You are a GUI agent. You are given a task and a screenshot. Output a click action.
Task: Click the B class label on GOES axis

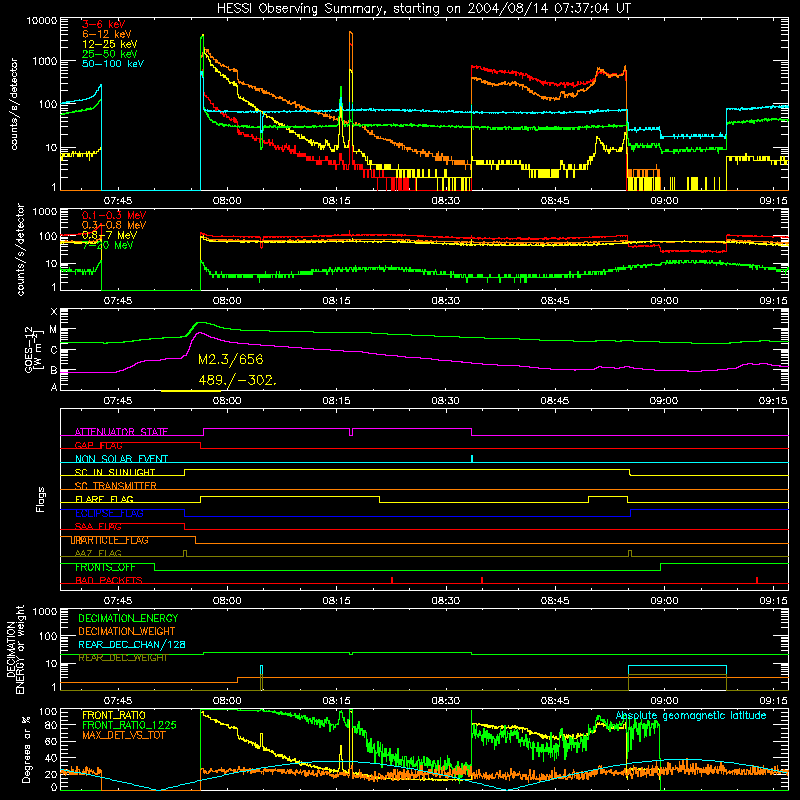54,371
